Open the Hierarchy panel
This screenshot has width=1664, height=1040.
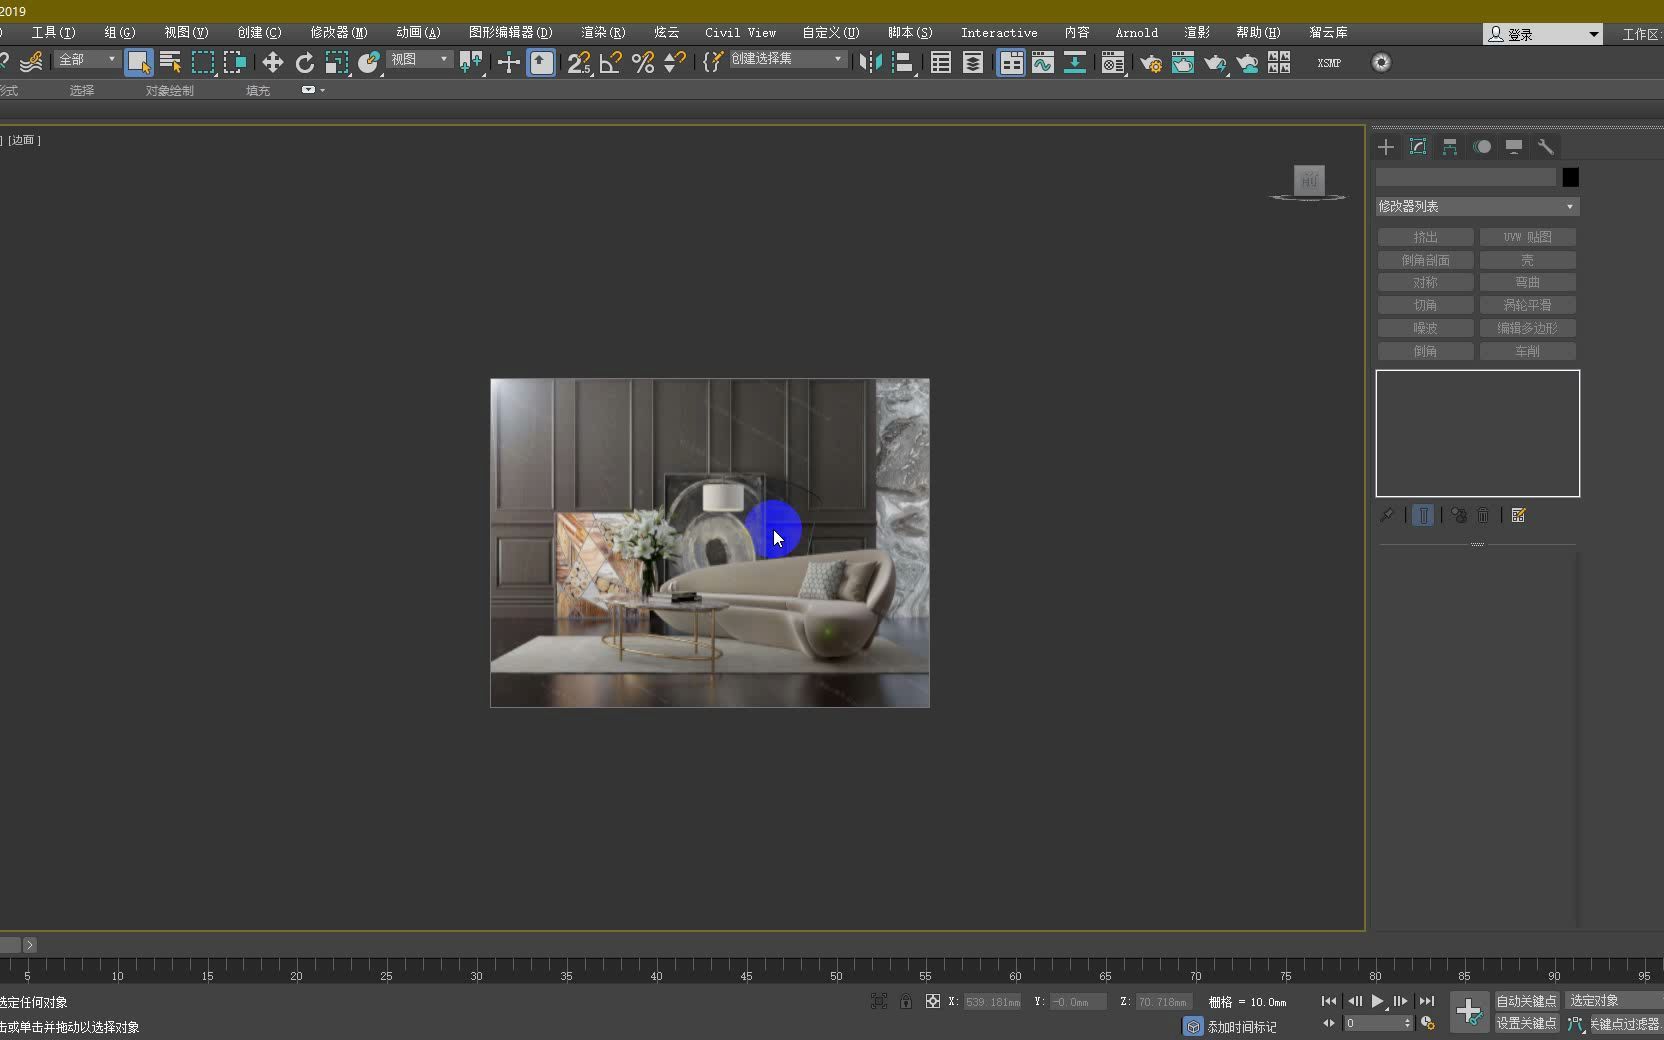click(x=1450, y=147)
